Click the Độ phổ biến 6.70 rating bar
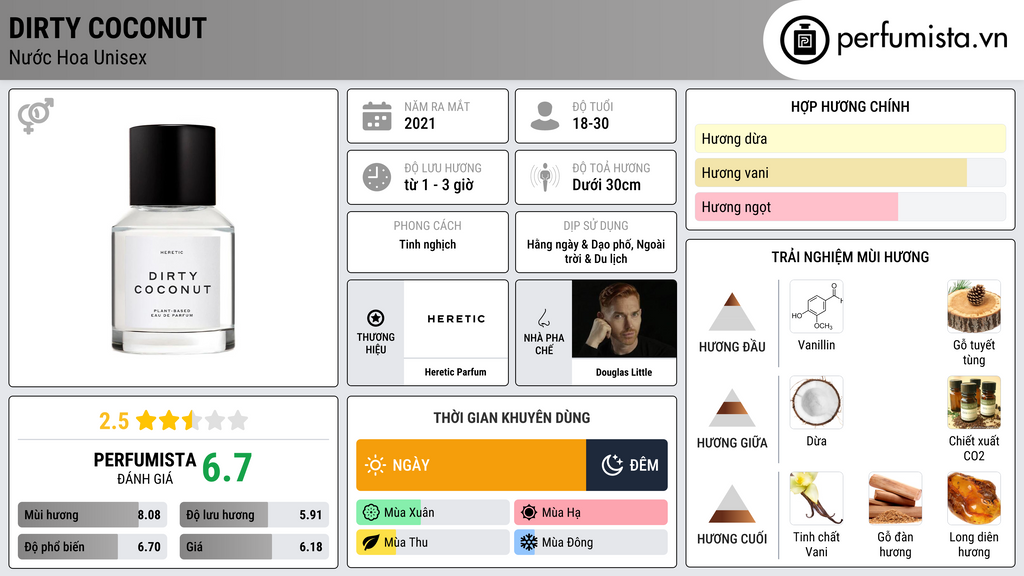The image size is (1024, 576). pyautogui.click(x=92, y=547)
